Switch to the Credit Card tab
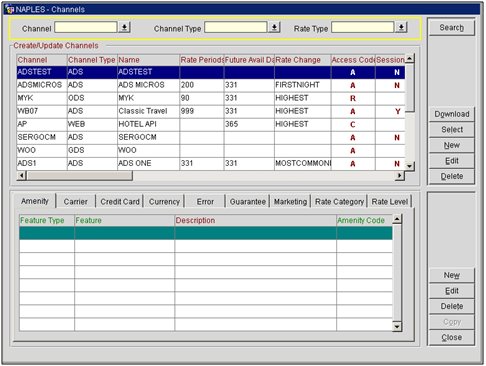486x366 pixels. coord(120,202)
